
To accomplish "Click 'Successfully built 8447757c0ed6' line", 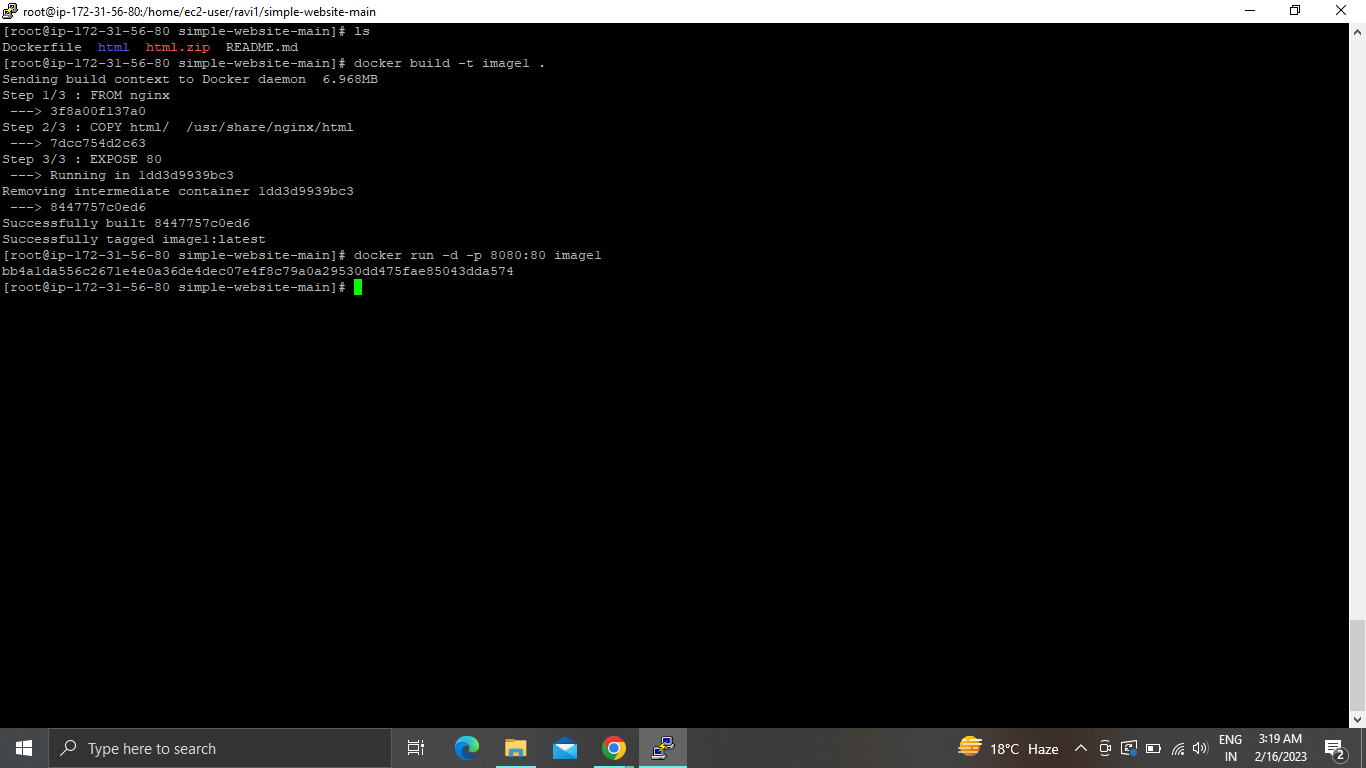I will [x=126, y=223].
